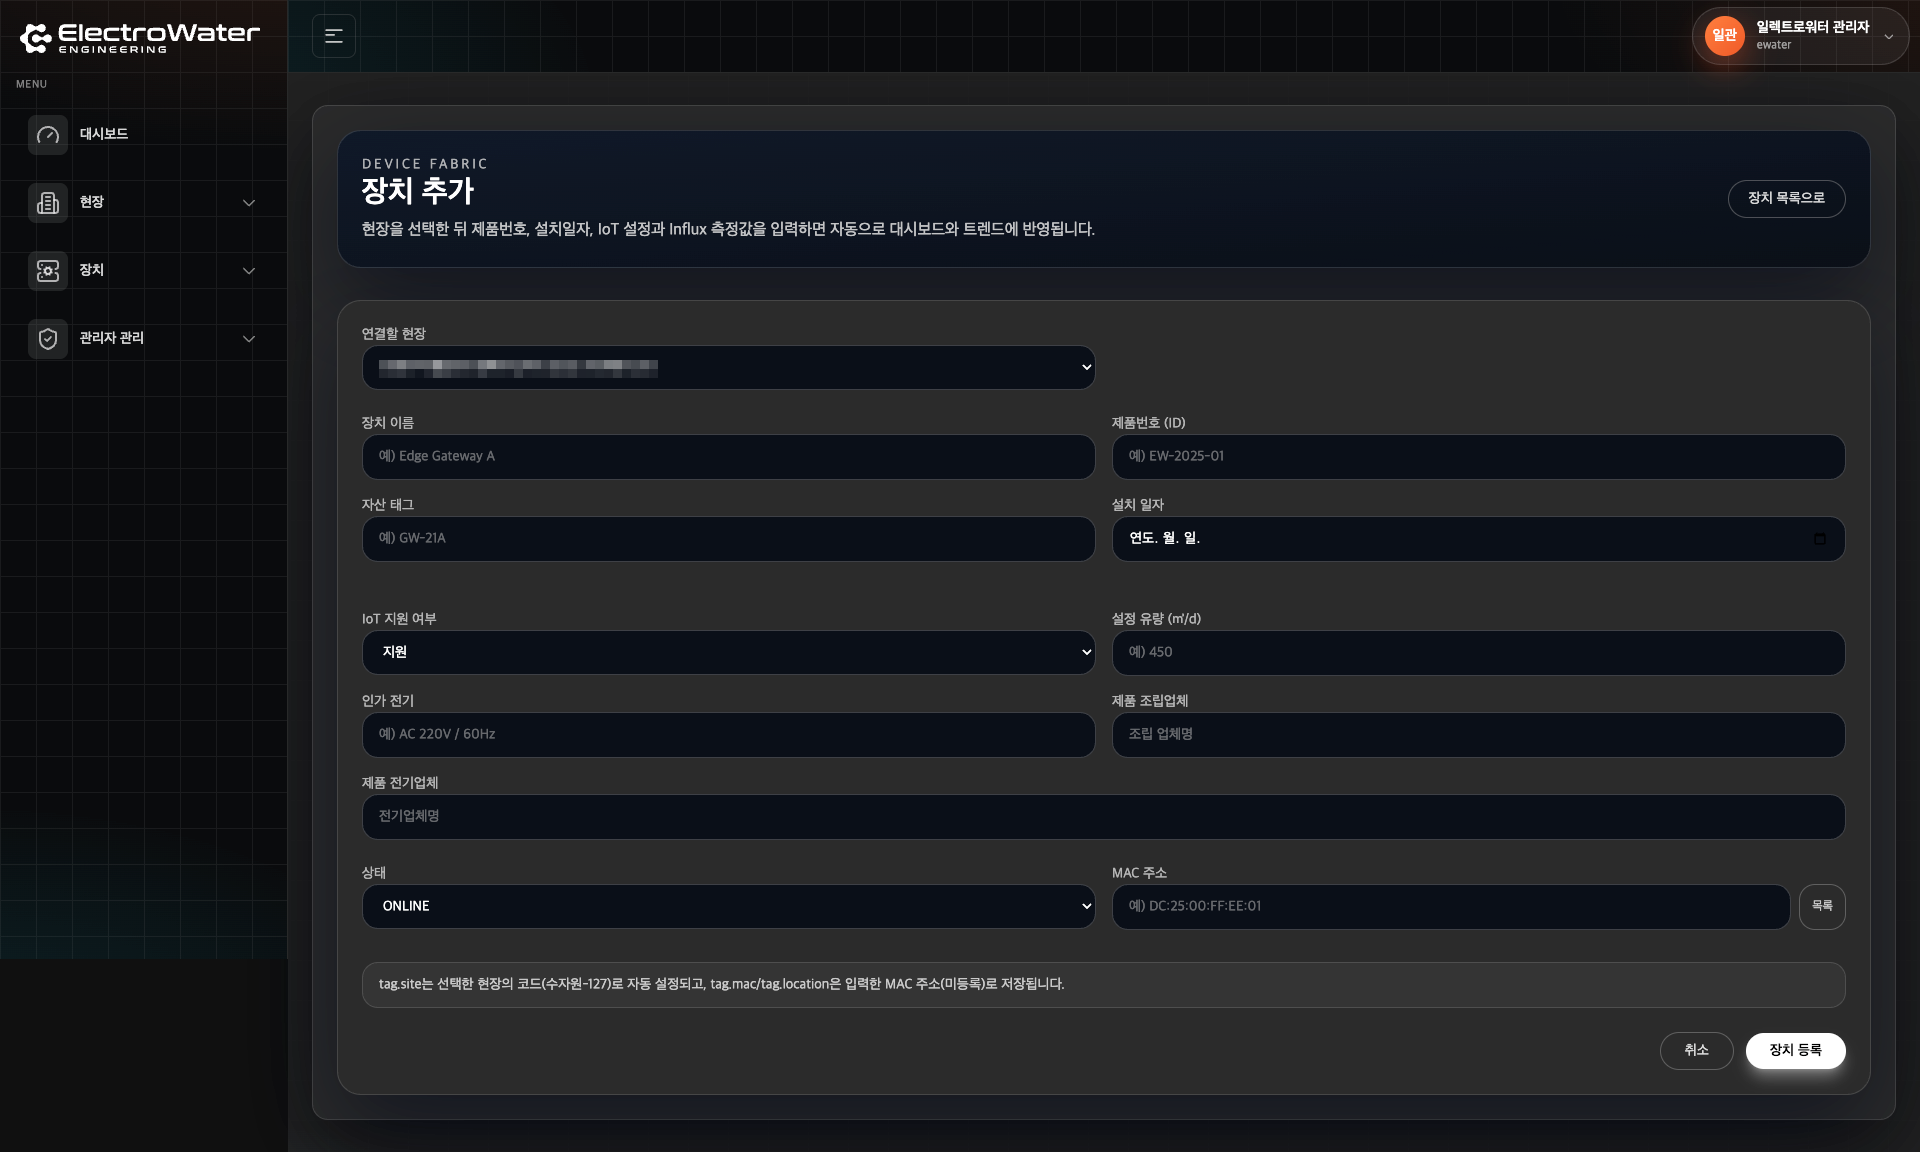
Task: Open the IoT 지원 여부 dropdown
Action: coord(728,652)
